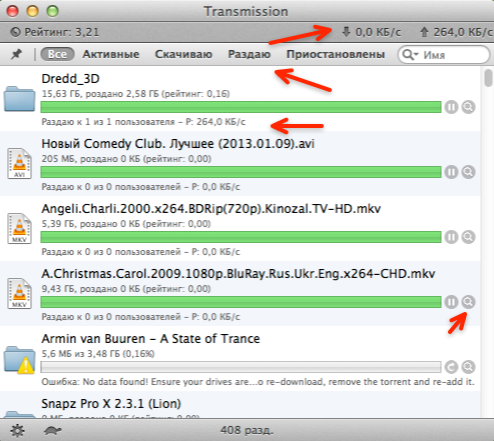Open the Рейтинг status dropdown

tap(55, 32)
